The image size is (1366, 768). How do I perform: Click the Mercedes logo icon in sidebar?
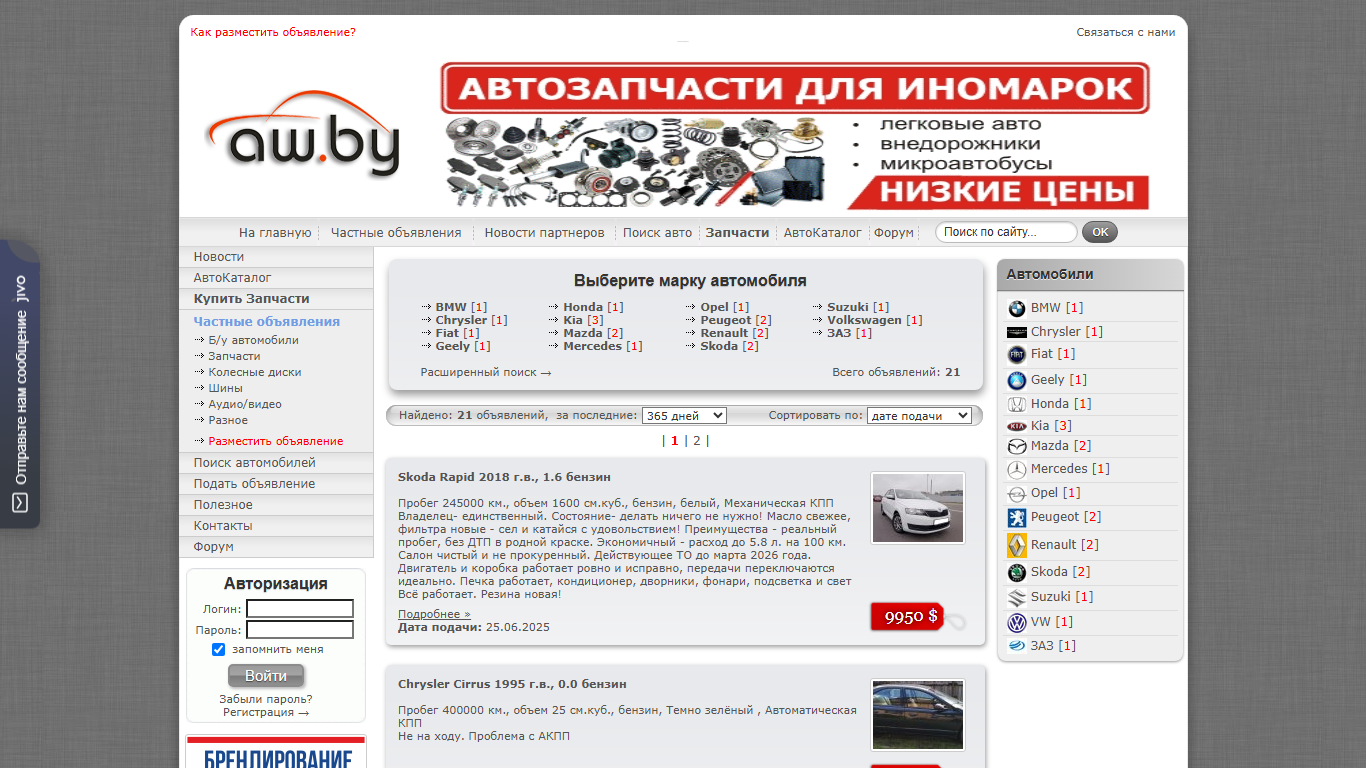[x=1016, y=469]
